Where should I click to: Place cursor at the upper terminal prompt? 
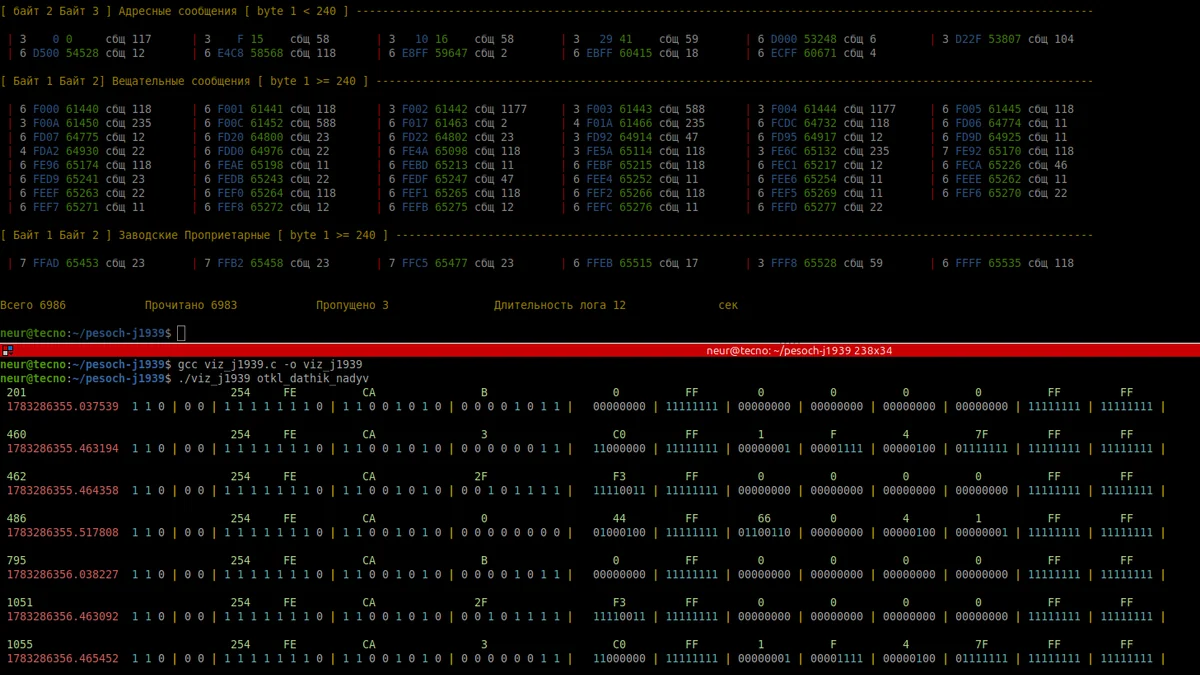181,333
